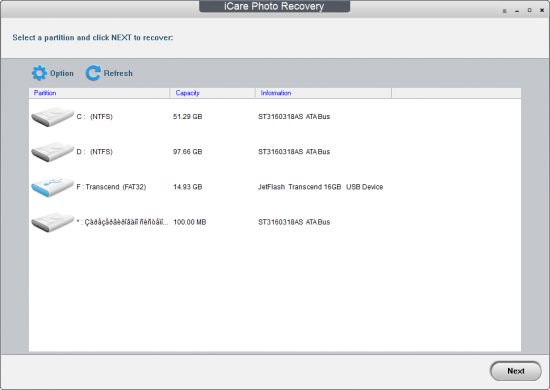Minimize the iCare Photo Recovery window
The image size is (550, 390).
pyautogui.click(x=517, y=11)
